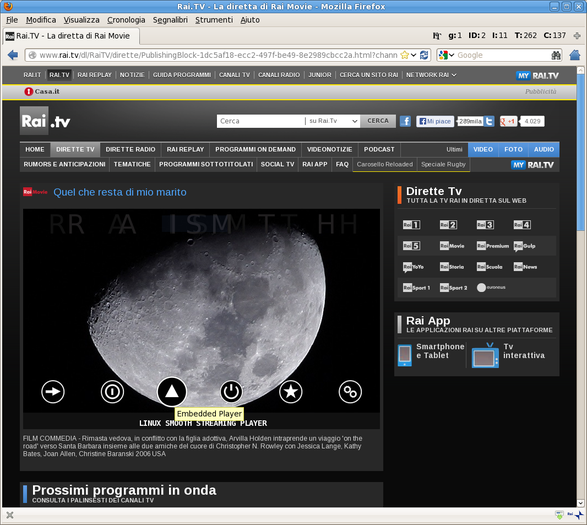The height and width of the screenshot is (525, 587).
Task: Click the FAQ navigation link
Action: (342, 164)
